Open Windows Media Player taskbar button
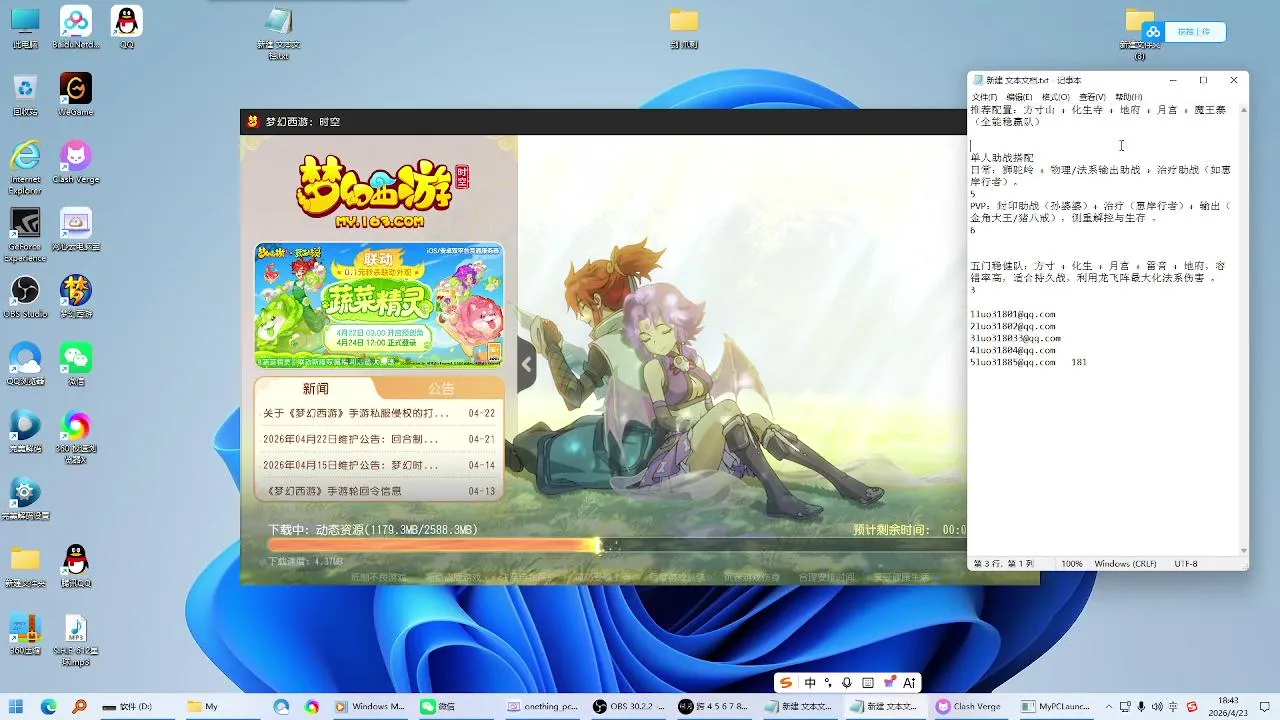1280x720 pixels. point(371,706)
